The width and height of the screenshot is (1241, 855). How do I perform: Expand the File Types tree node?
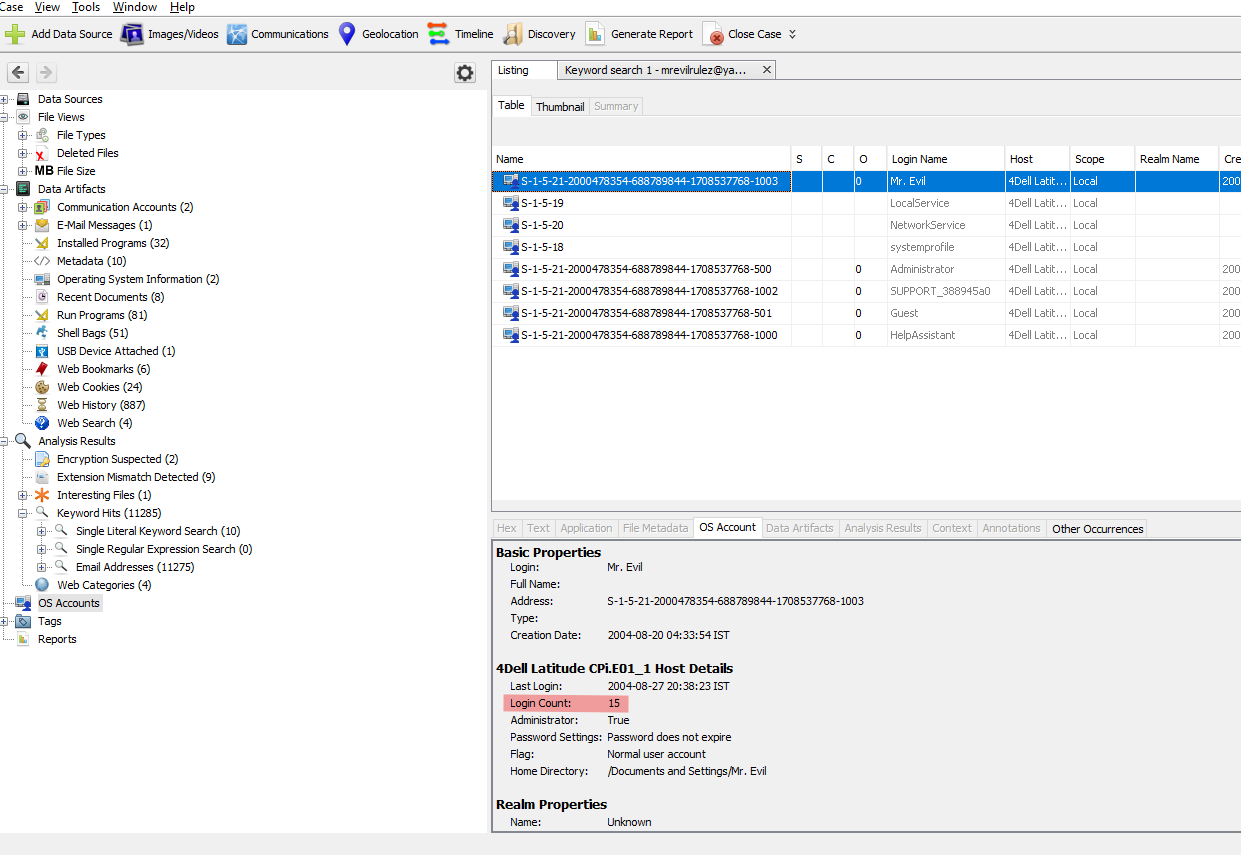pos(22,134)
